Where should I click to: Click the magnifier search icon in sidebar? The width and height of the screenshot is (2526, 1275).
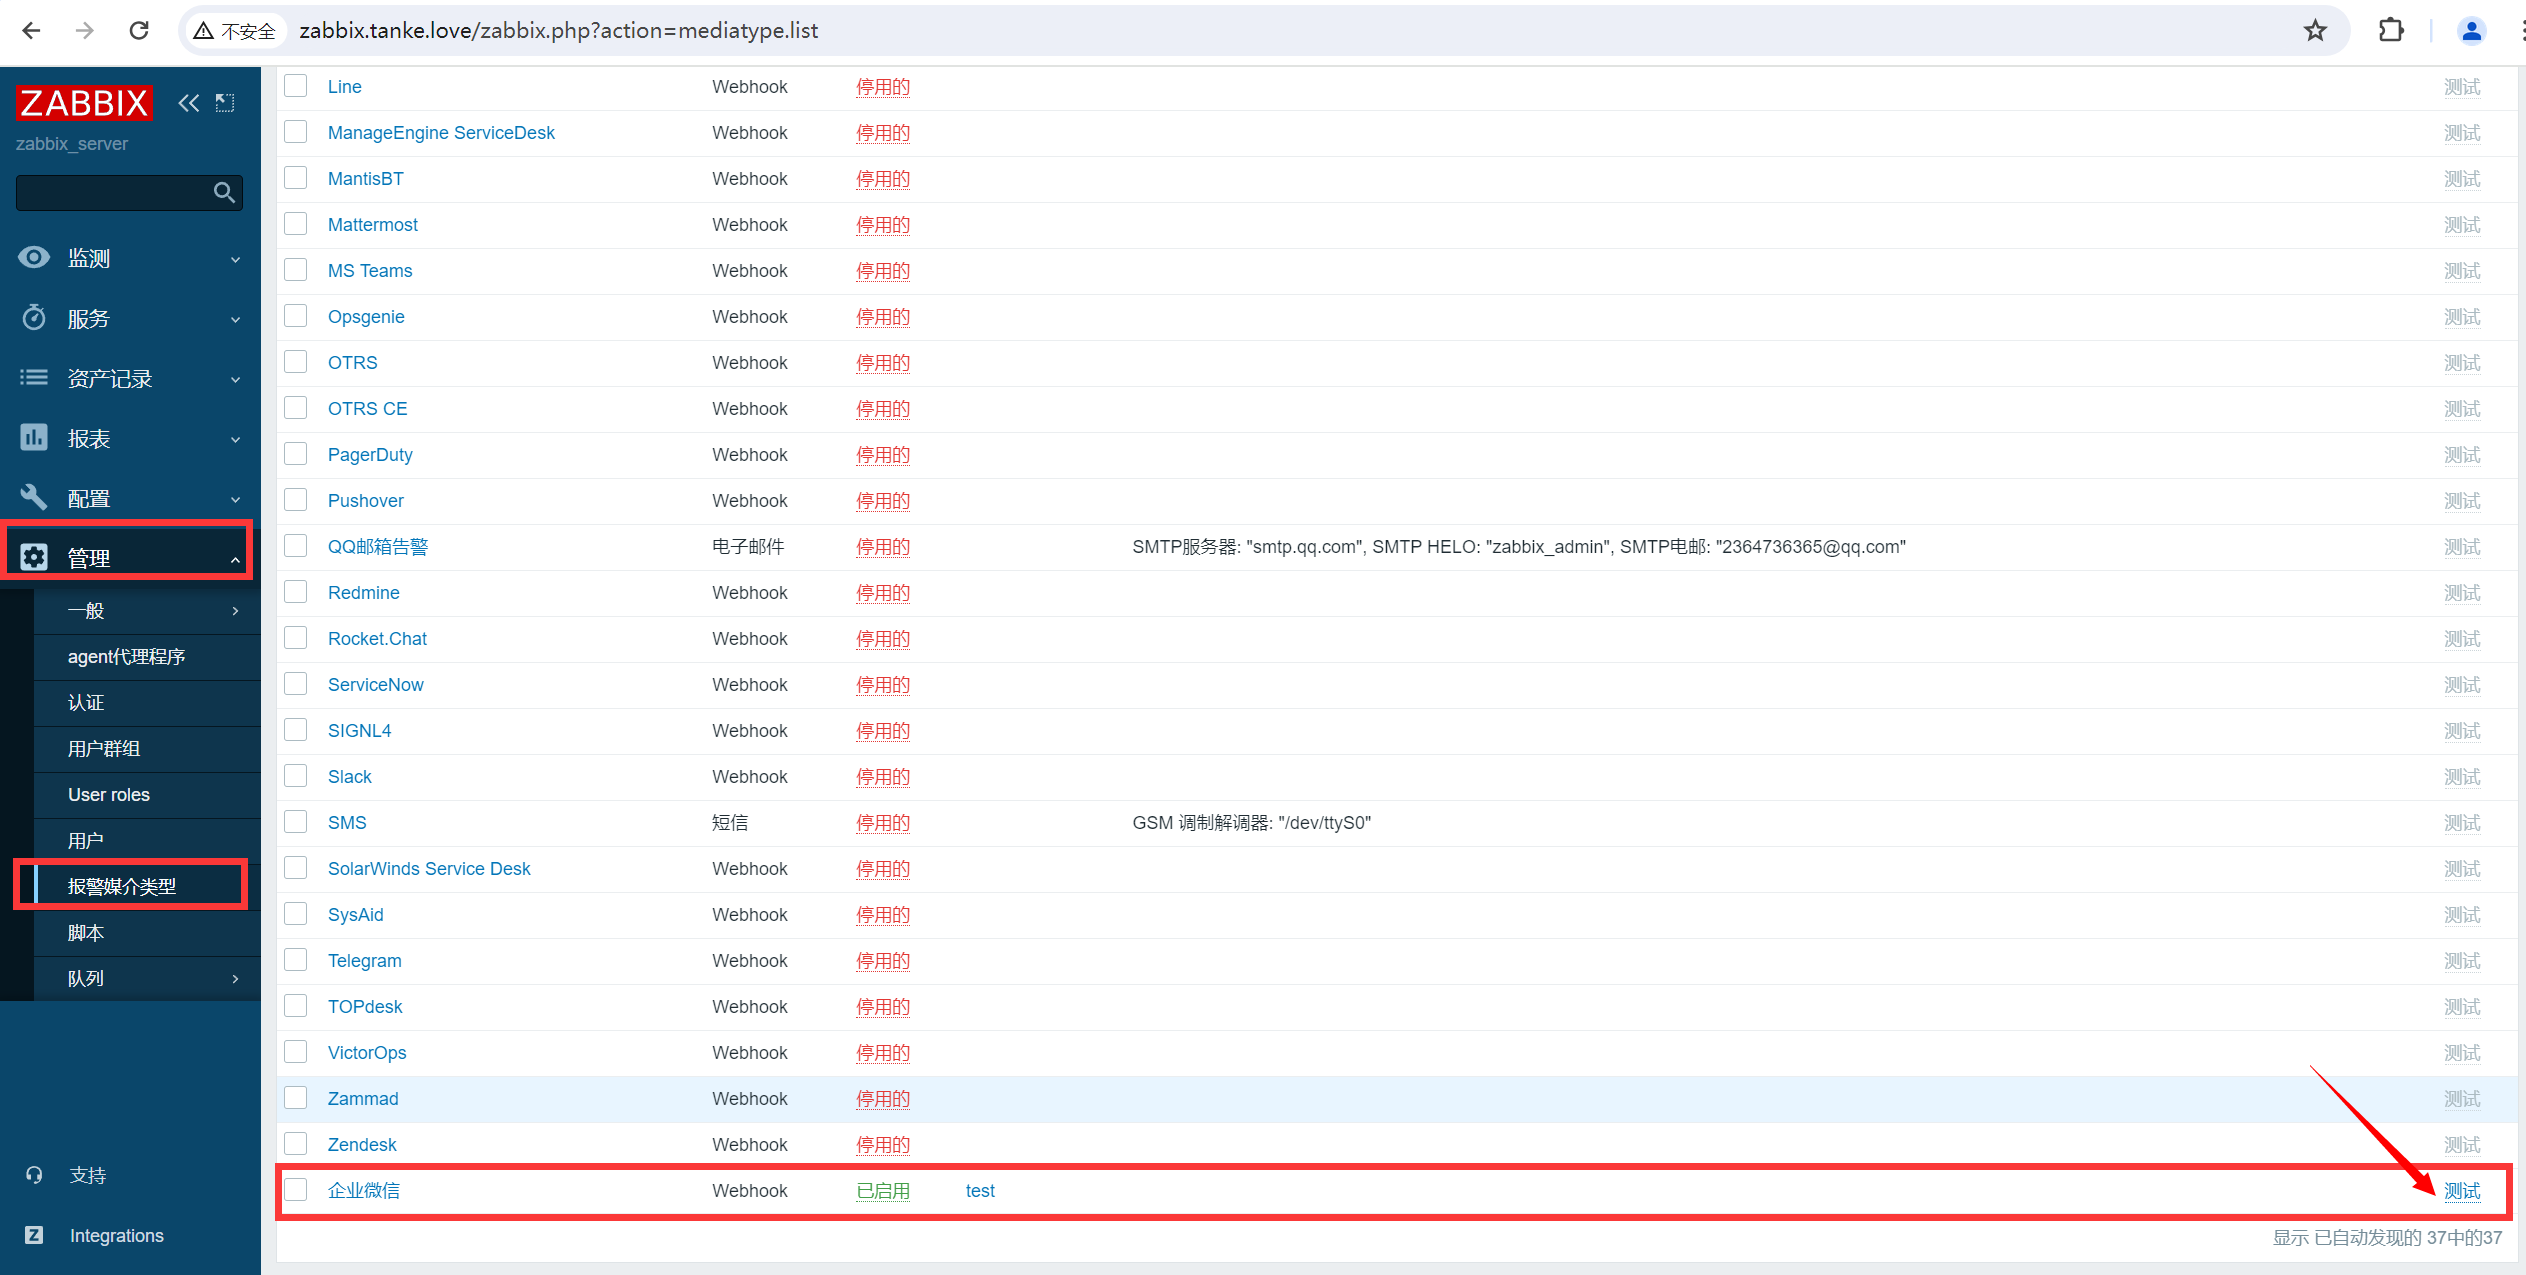(224, 192)
